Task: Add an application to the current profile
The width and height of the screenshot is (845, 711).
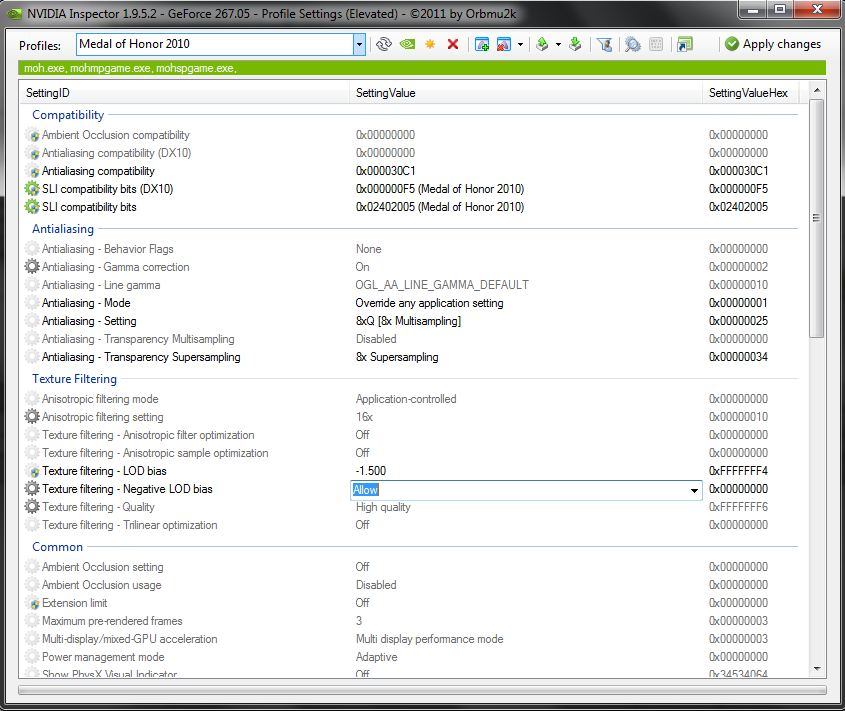Action: tap(482, 44)
